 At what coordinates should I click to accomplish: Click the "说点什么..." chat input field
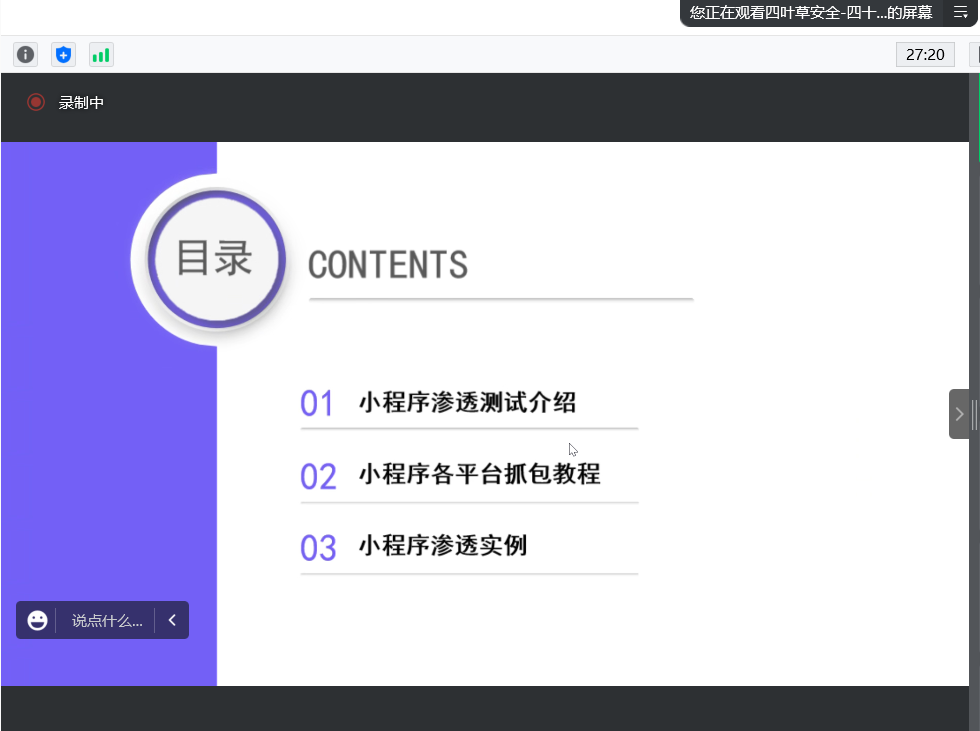[107, 620]
